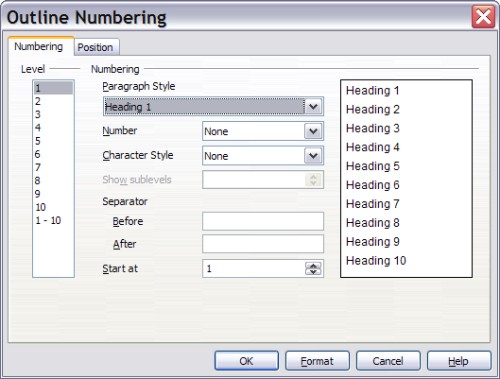The image size is (500, 379).
Task: Click Heading 10 in the preview
Action: click(x=376, y=260)
